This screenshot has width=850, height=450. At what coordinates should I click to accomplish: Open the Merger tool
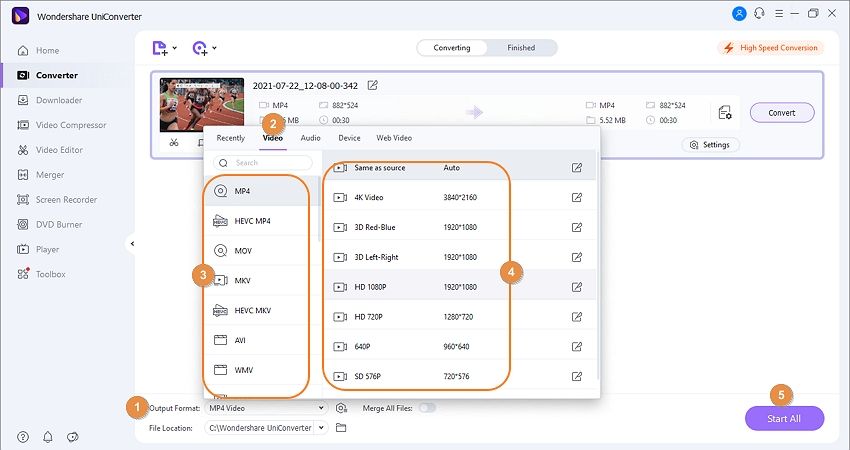click(x=41, y=175)
